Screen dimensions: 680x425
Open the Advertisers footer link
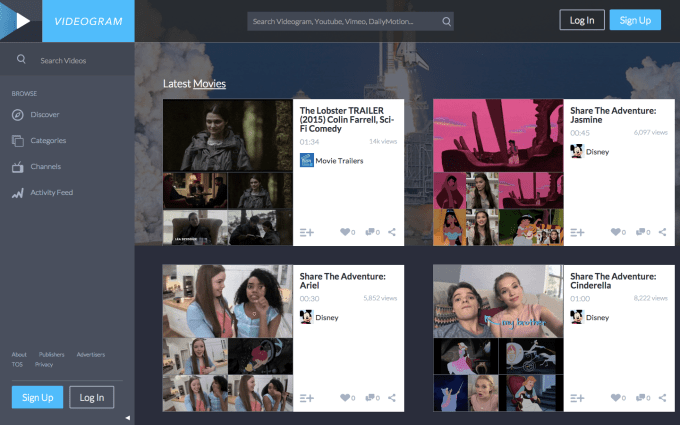pos(91,354)
